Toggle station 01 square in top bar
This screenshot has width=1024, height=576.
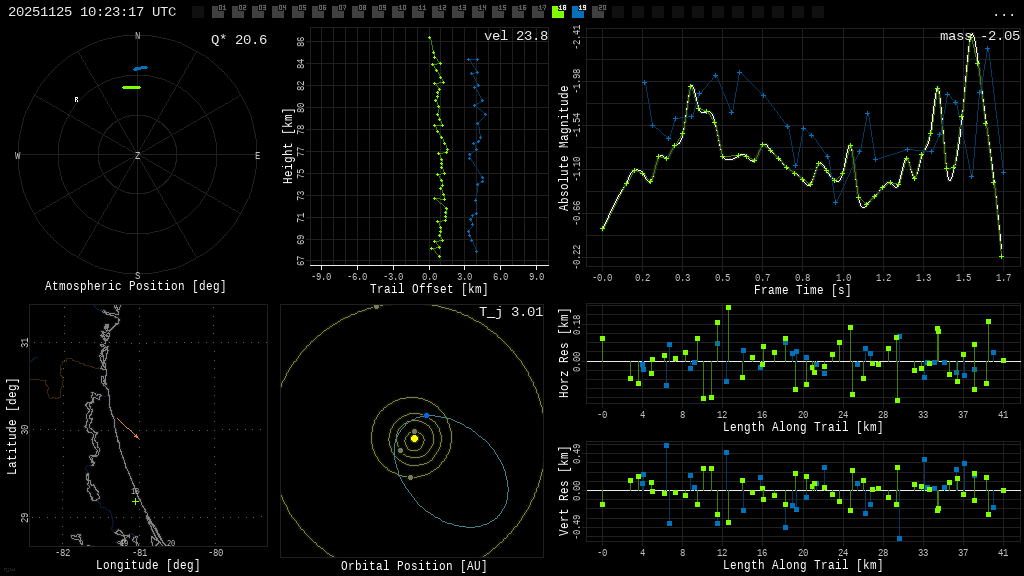pos(218,12)
